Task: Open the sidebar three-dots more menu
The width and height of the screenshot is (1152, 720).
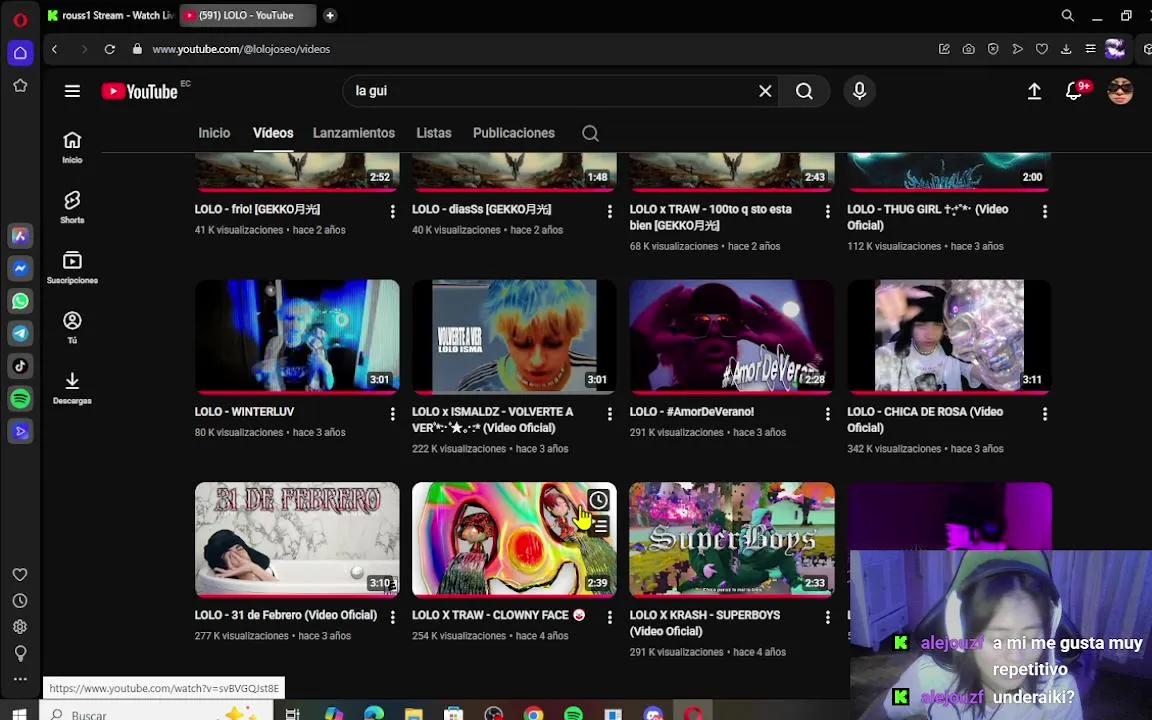Action: [x=20, y=679]
